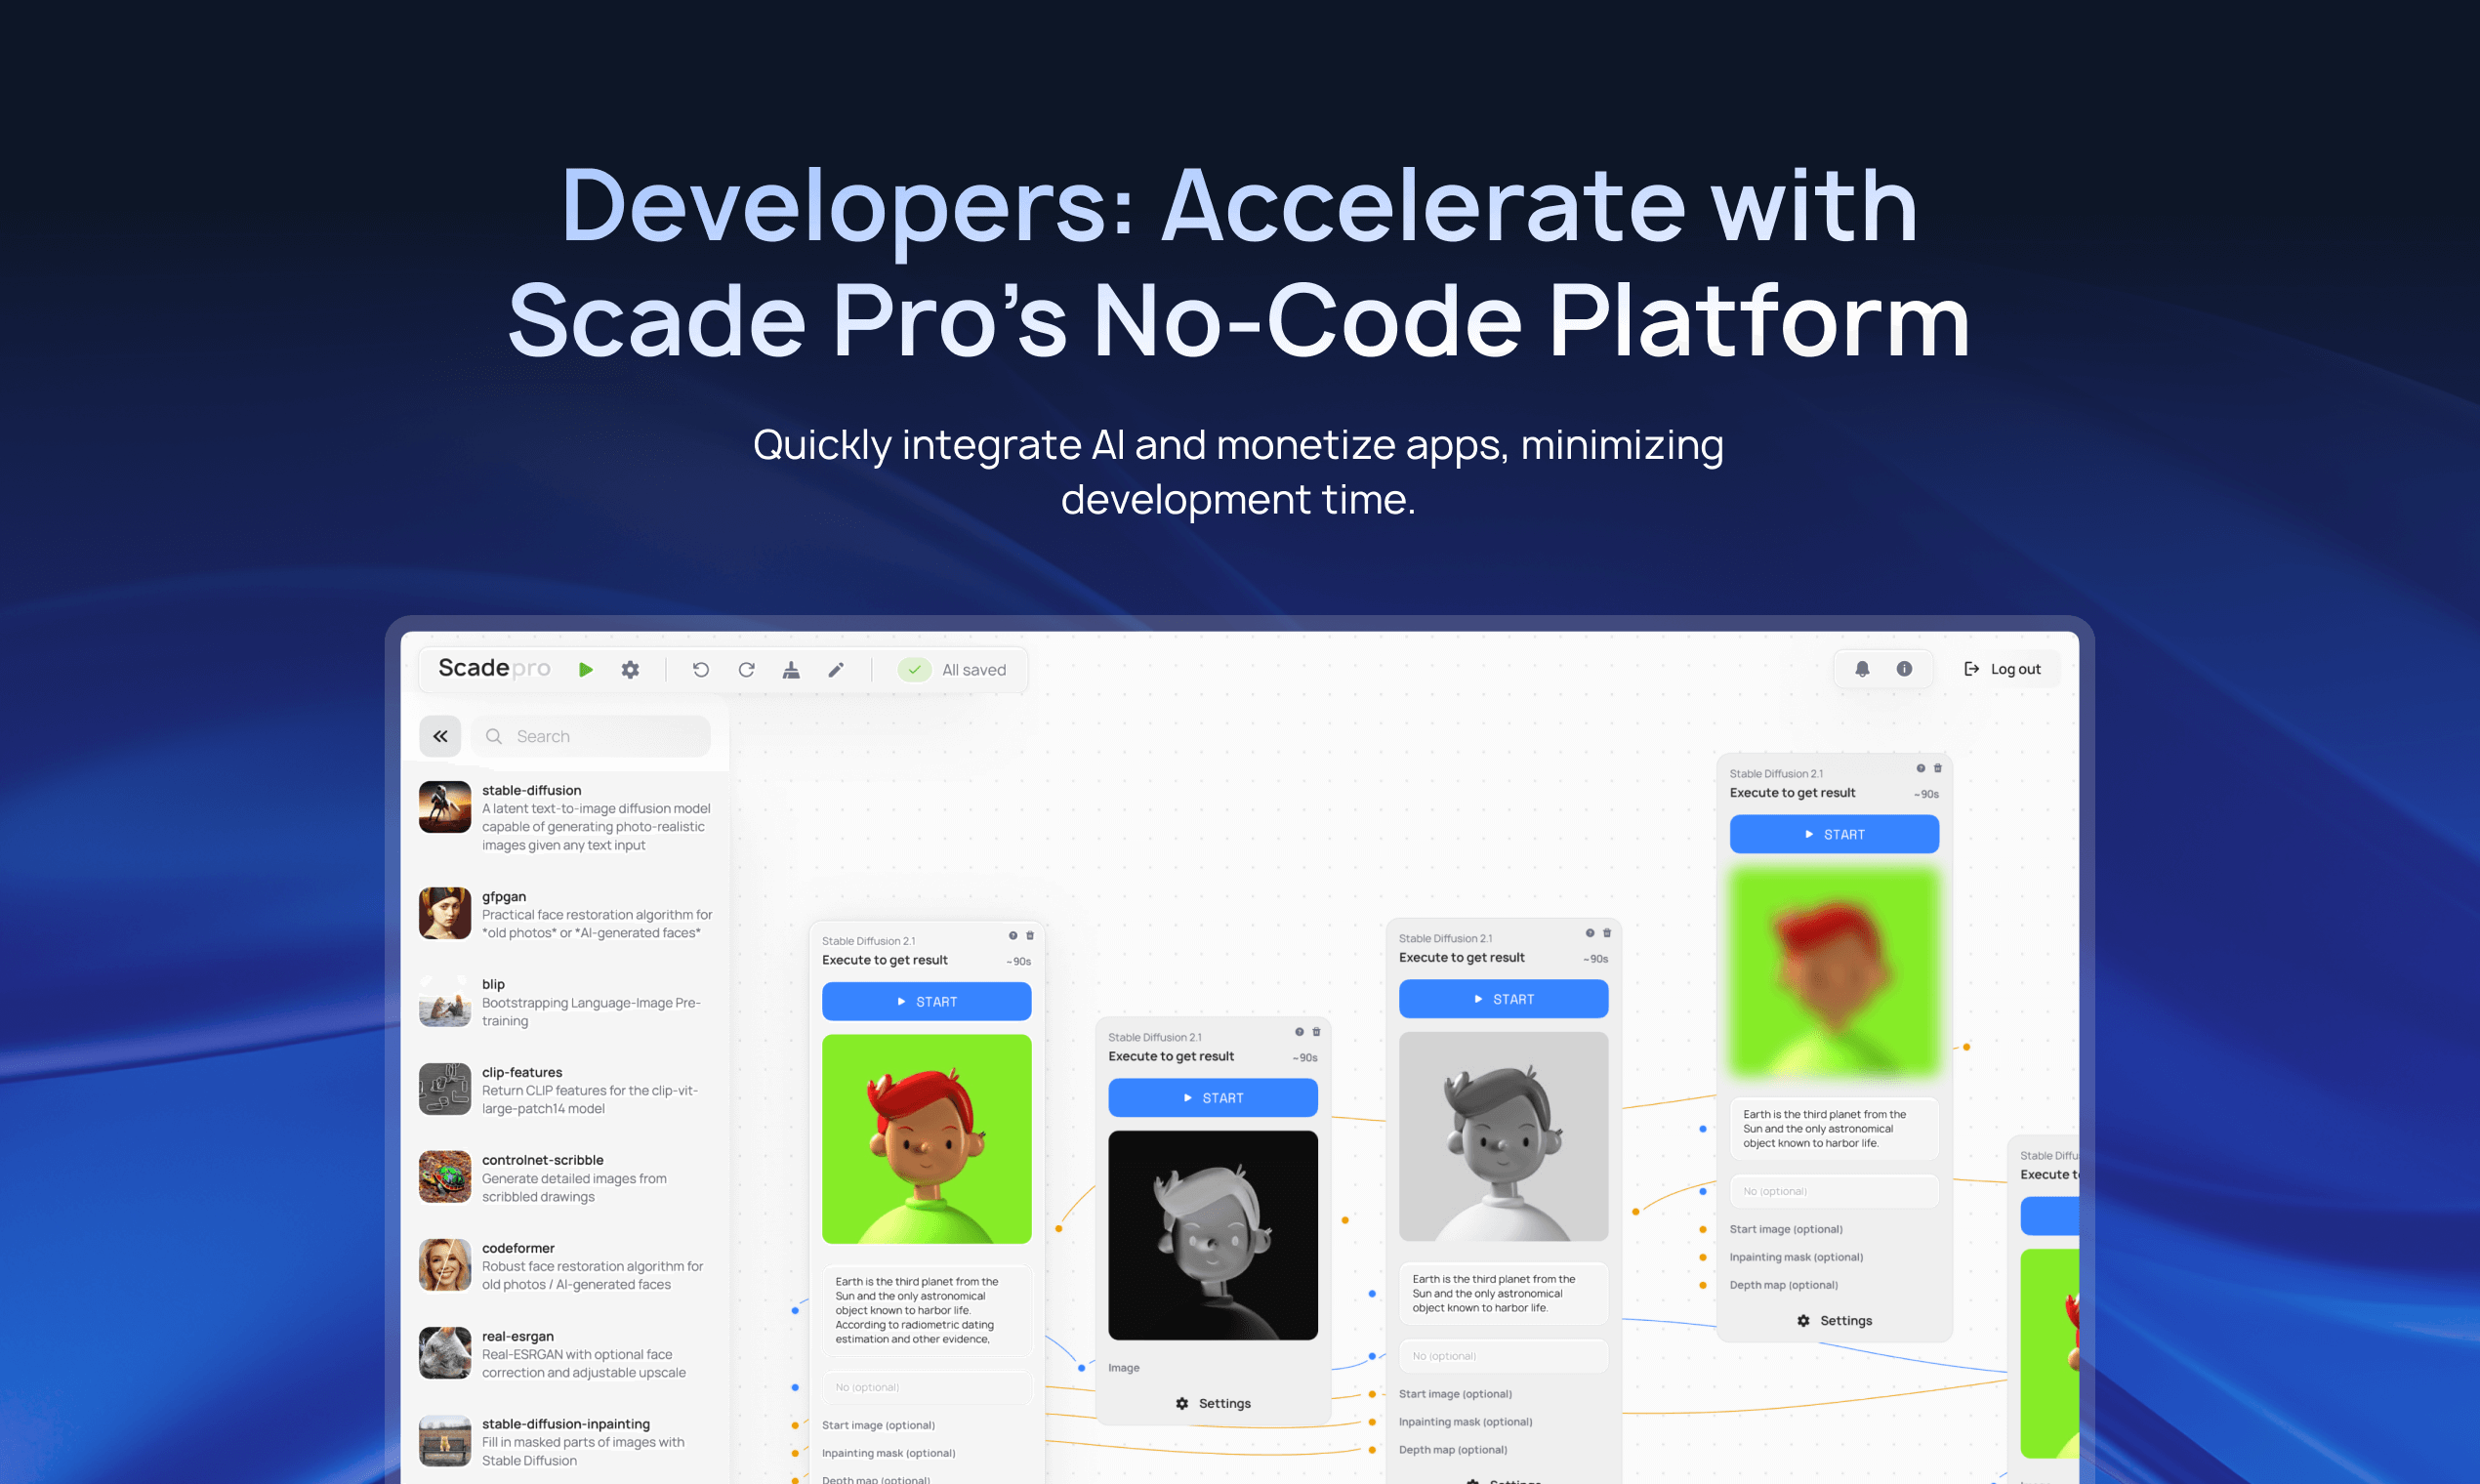Image resolution: width=2480 pixels, height=1484 pixels.
Task: Click the All saved status indicator
Action: (953, 669)
